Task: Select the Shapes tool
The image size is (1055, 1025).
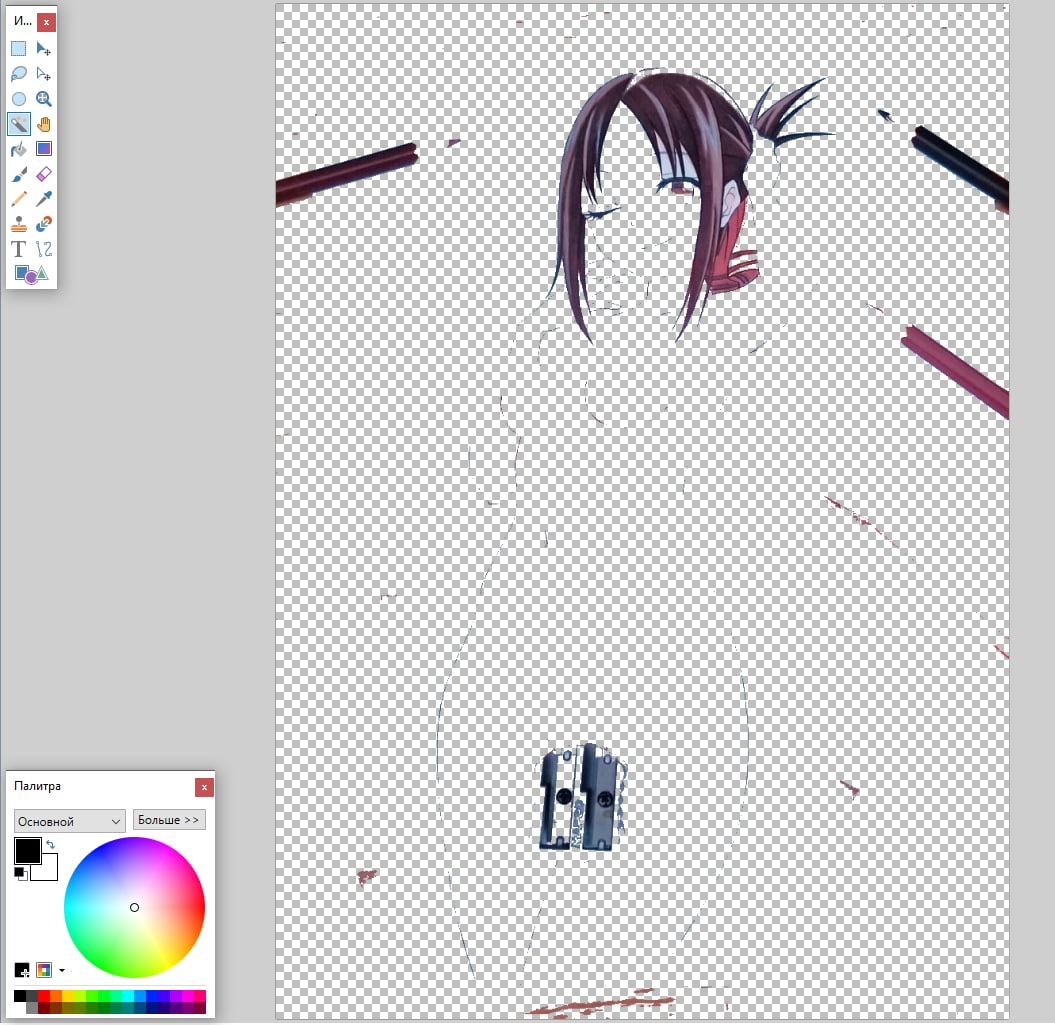Action: pyautogui.click(x=31, y=274)
